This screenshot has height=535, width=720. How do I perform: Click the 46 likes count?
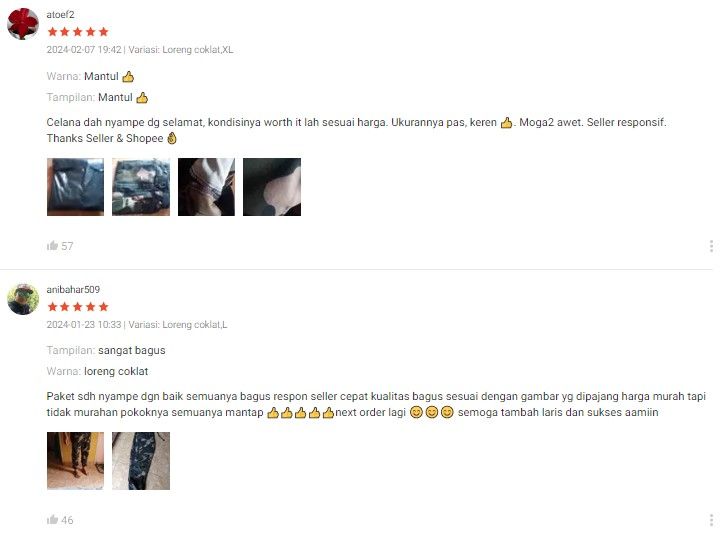click(x=67, y=520)
